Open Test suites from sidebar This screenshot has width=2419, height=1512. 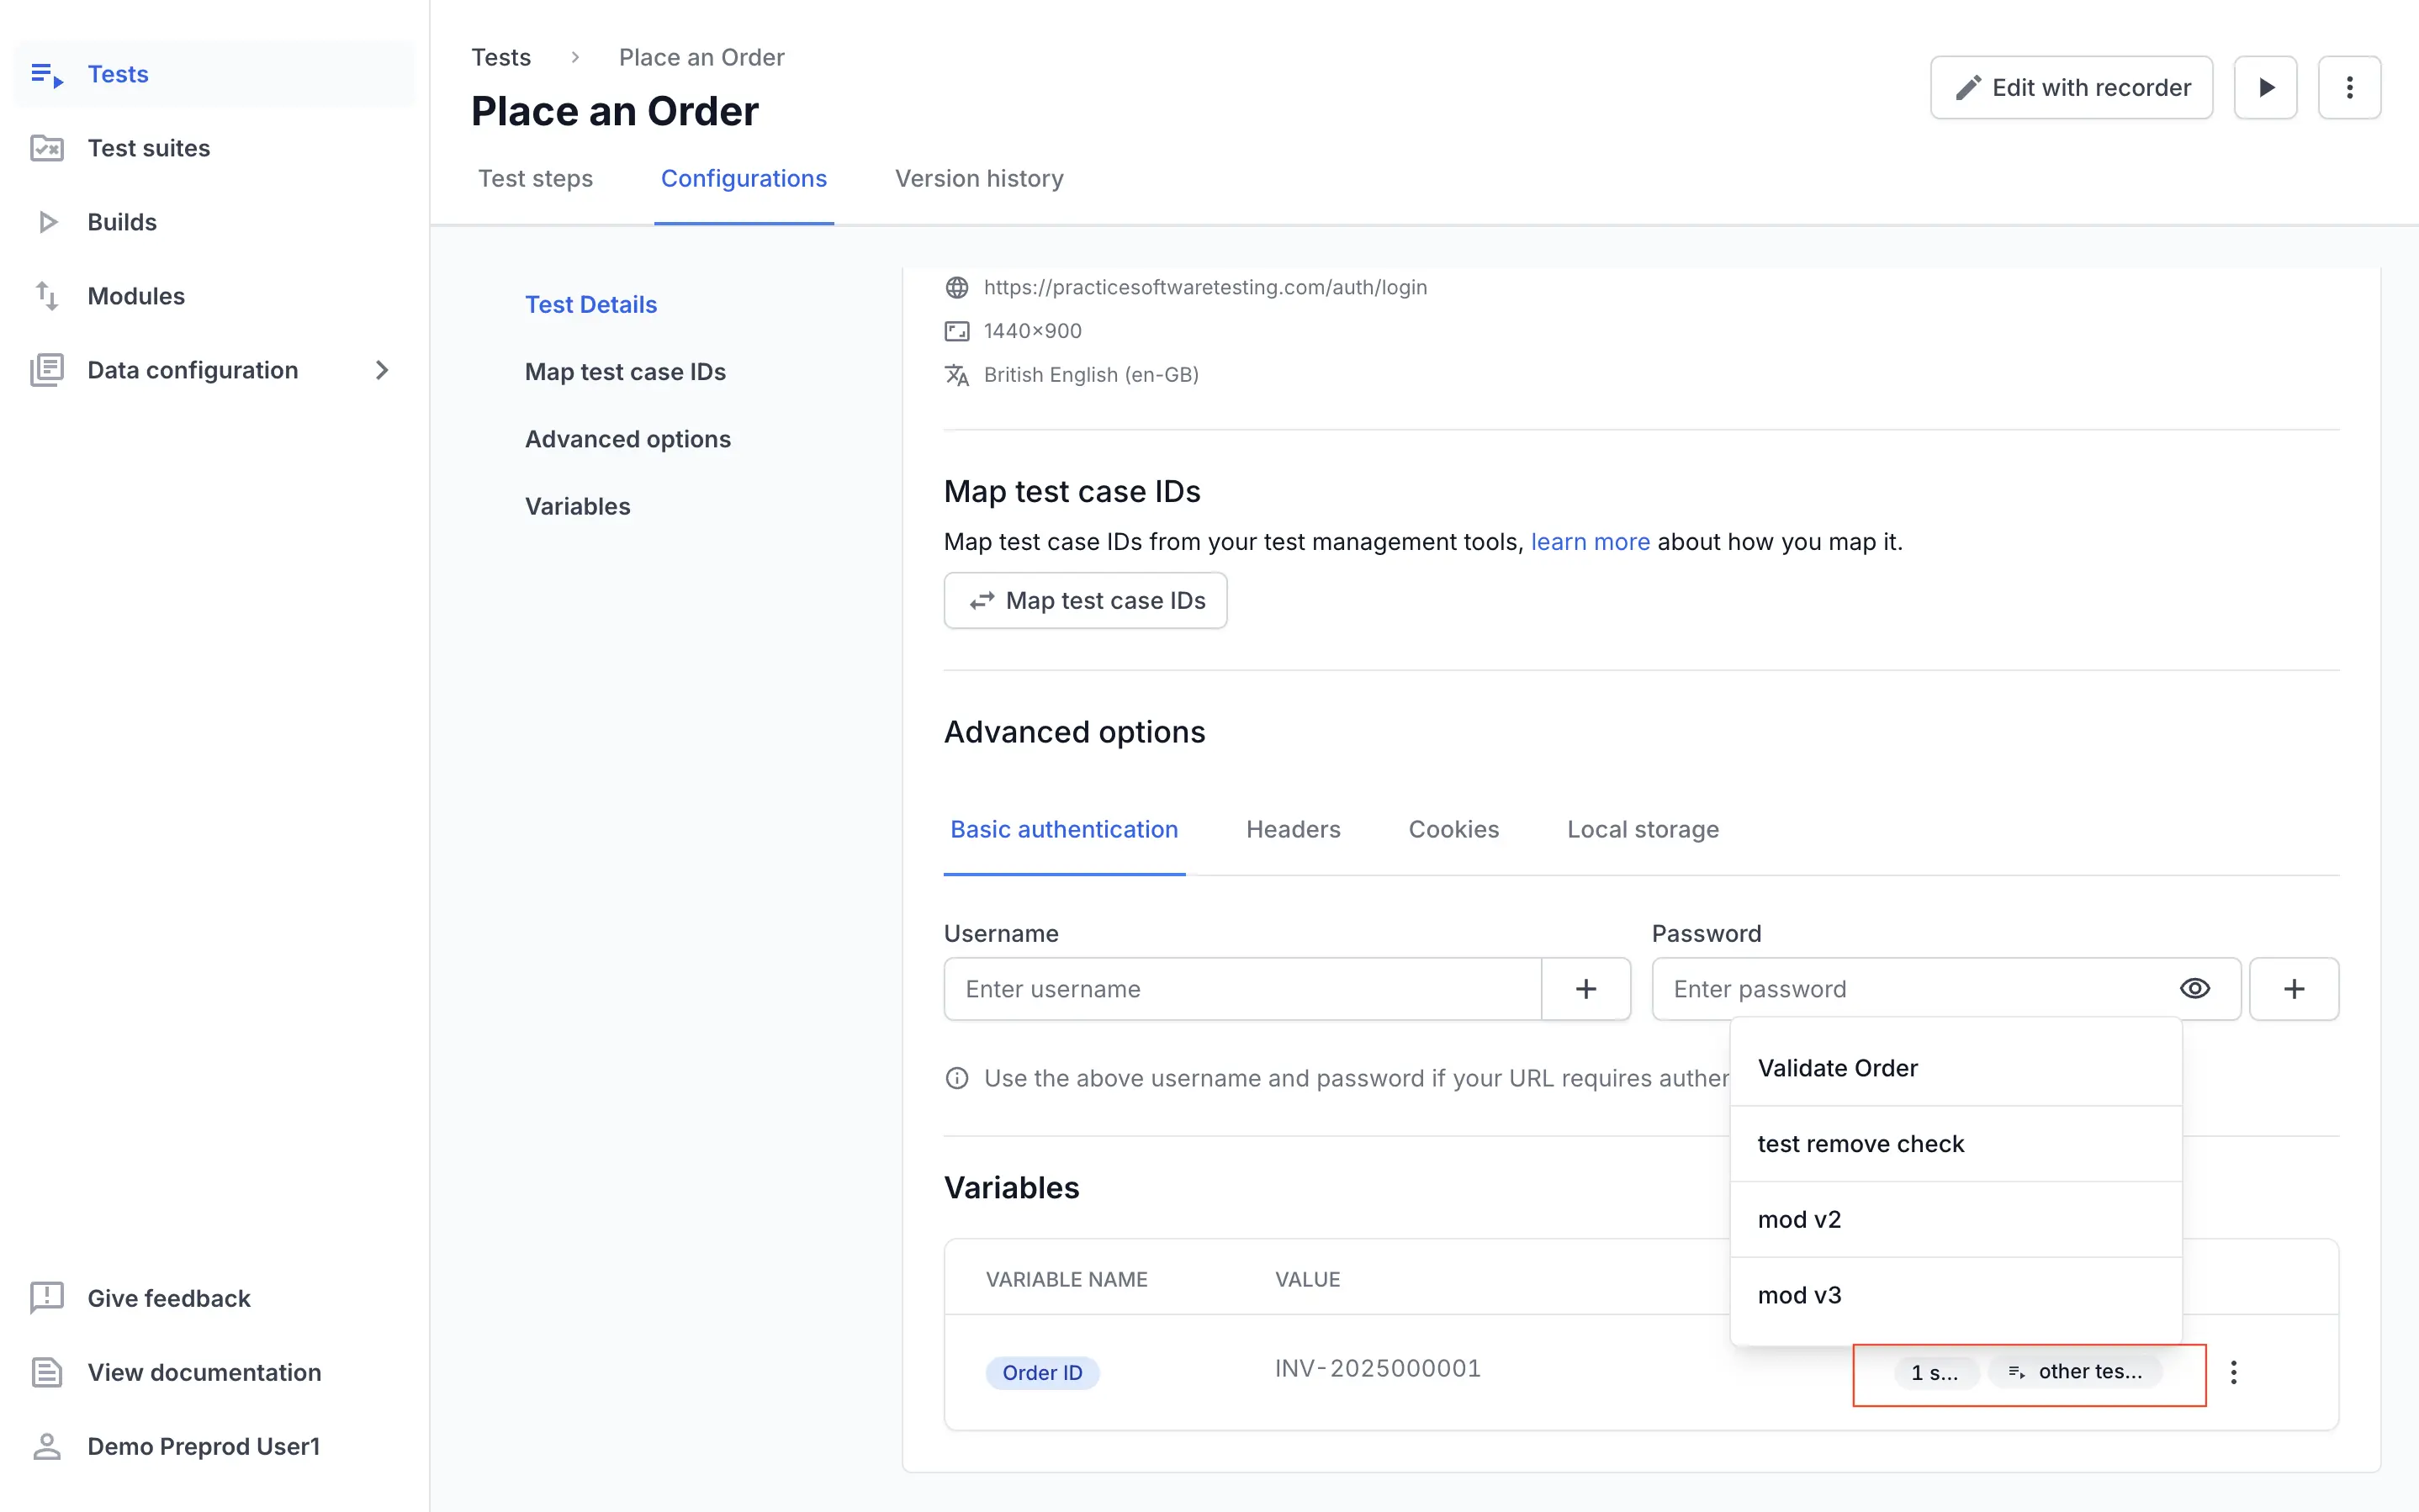[148, 148]
